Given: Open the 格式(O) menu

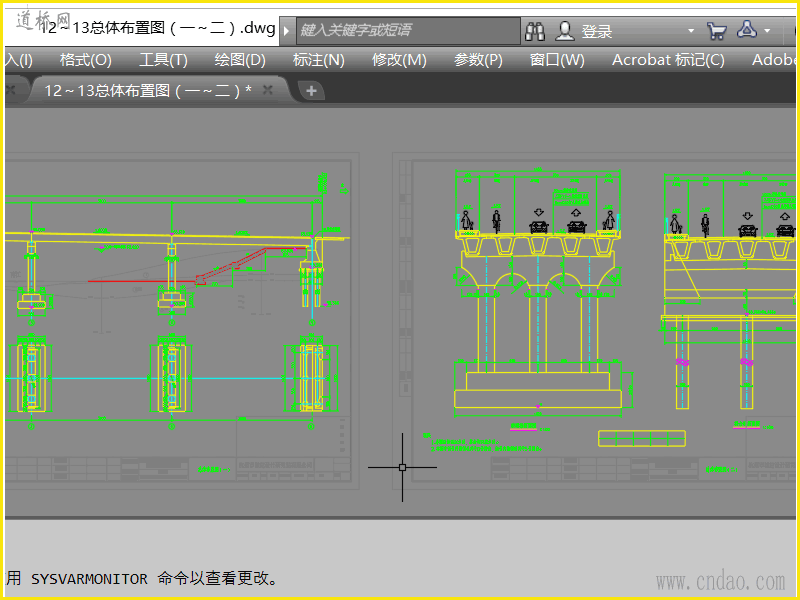Looking at the screenshot, I should click(85, 60).
